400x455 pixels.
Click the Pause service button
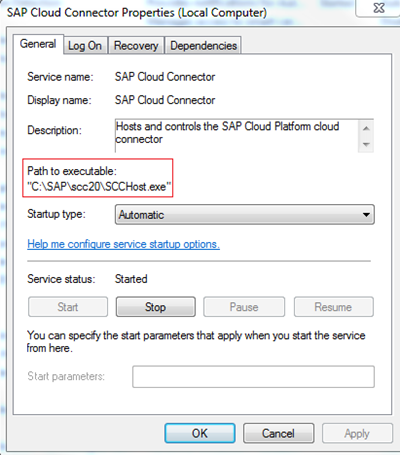pos(244,307)
